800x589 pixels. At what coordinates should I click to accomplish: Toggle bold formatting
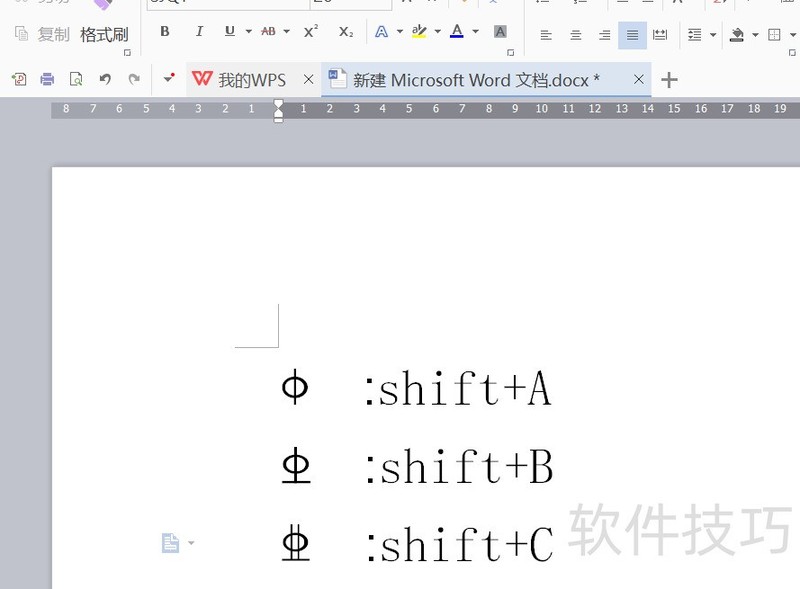point(163,32)
